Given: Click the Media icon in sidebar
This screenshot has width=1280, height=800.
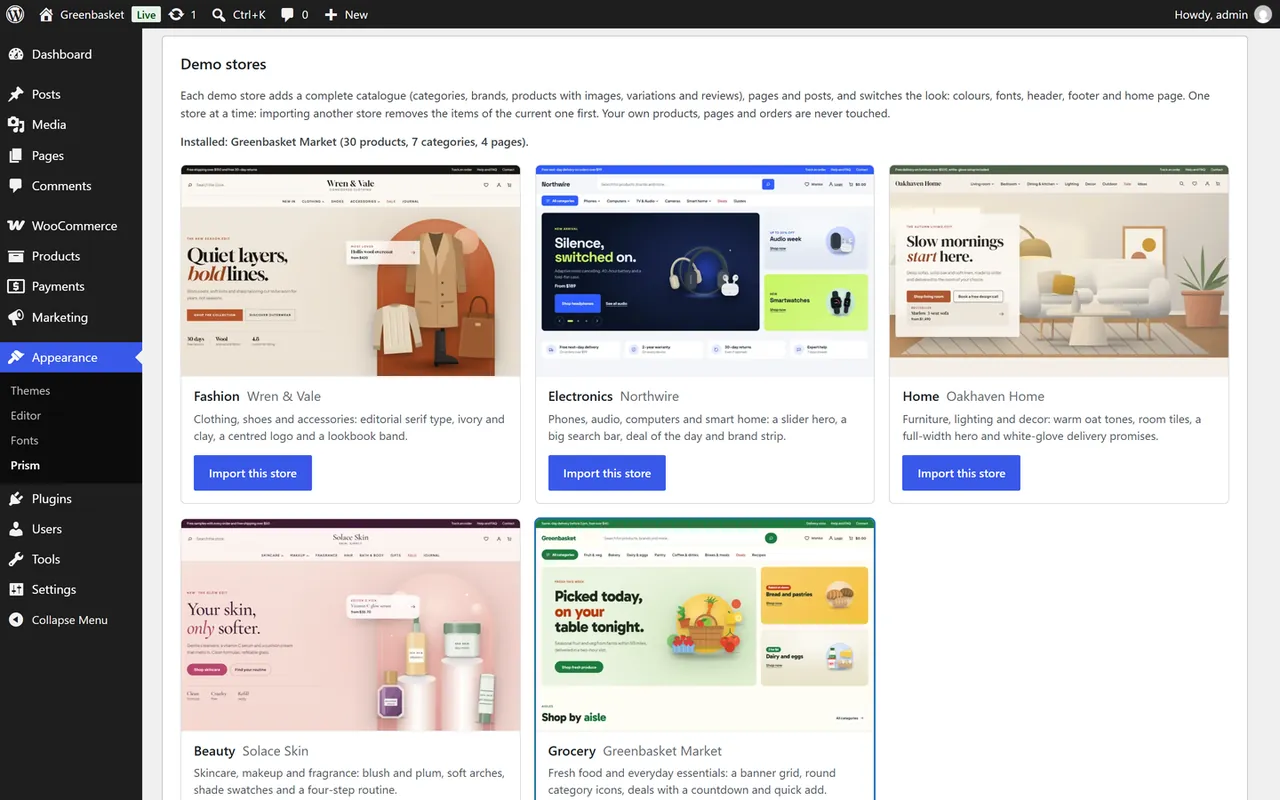Looking at the screenshot, I should coord(16,124).
